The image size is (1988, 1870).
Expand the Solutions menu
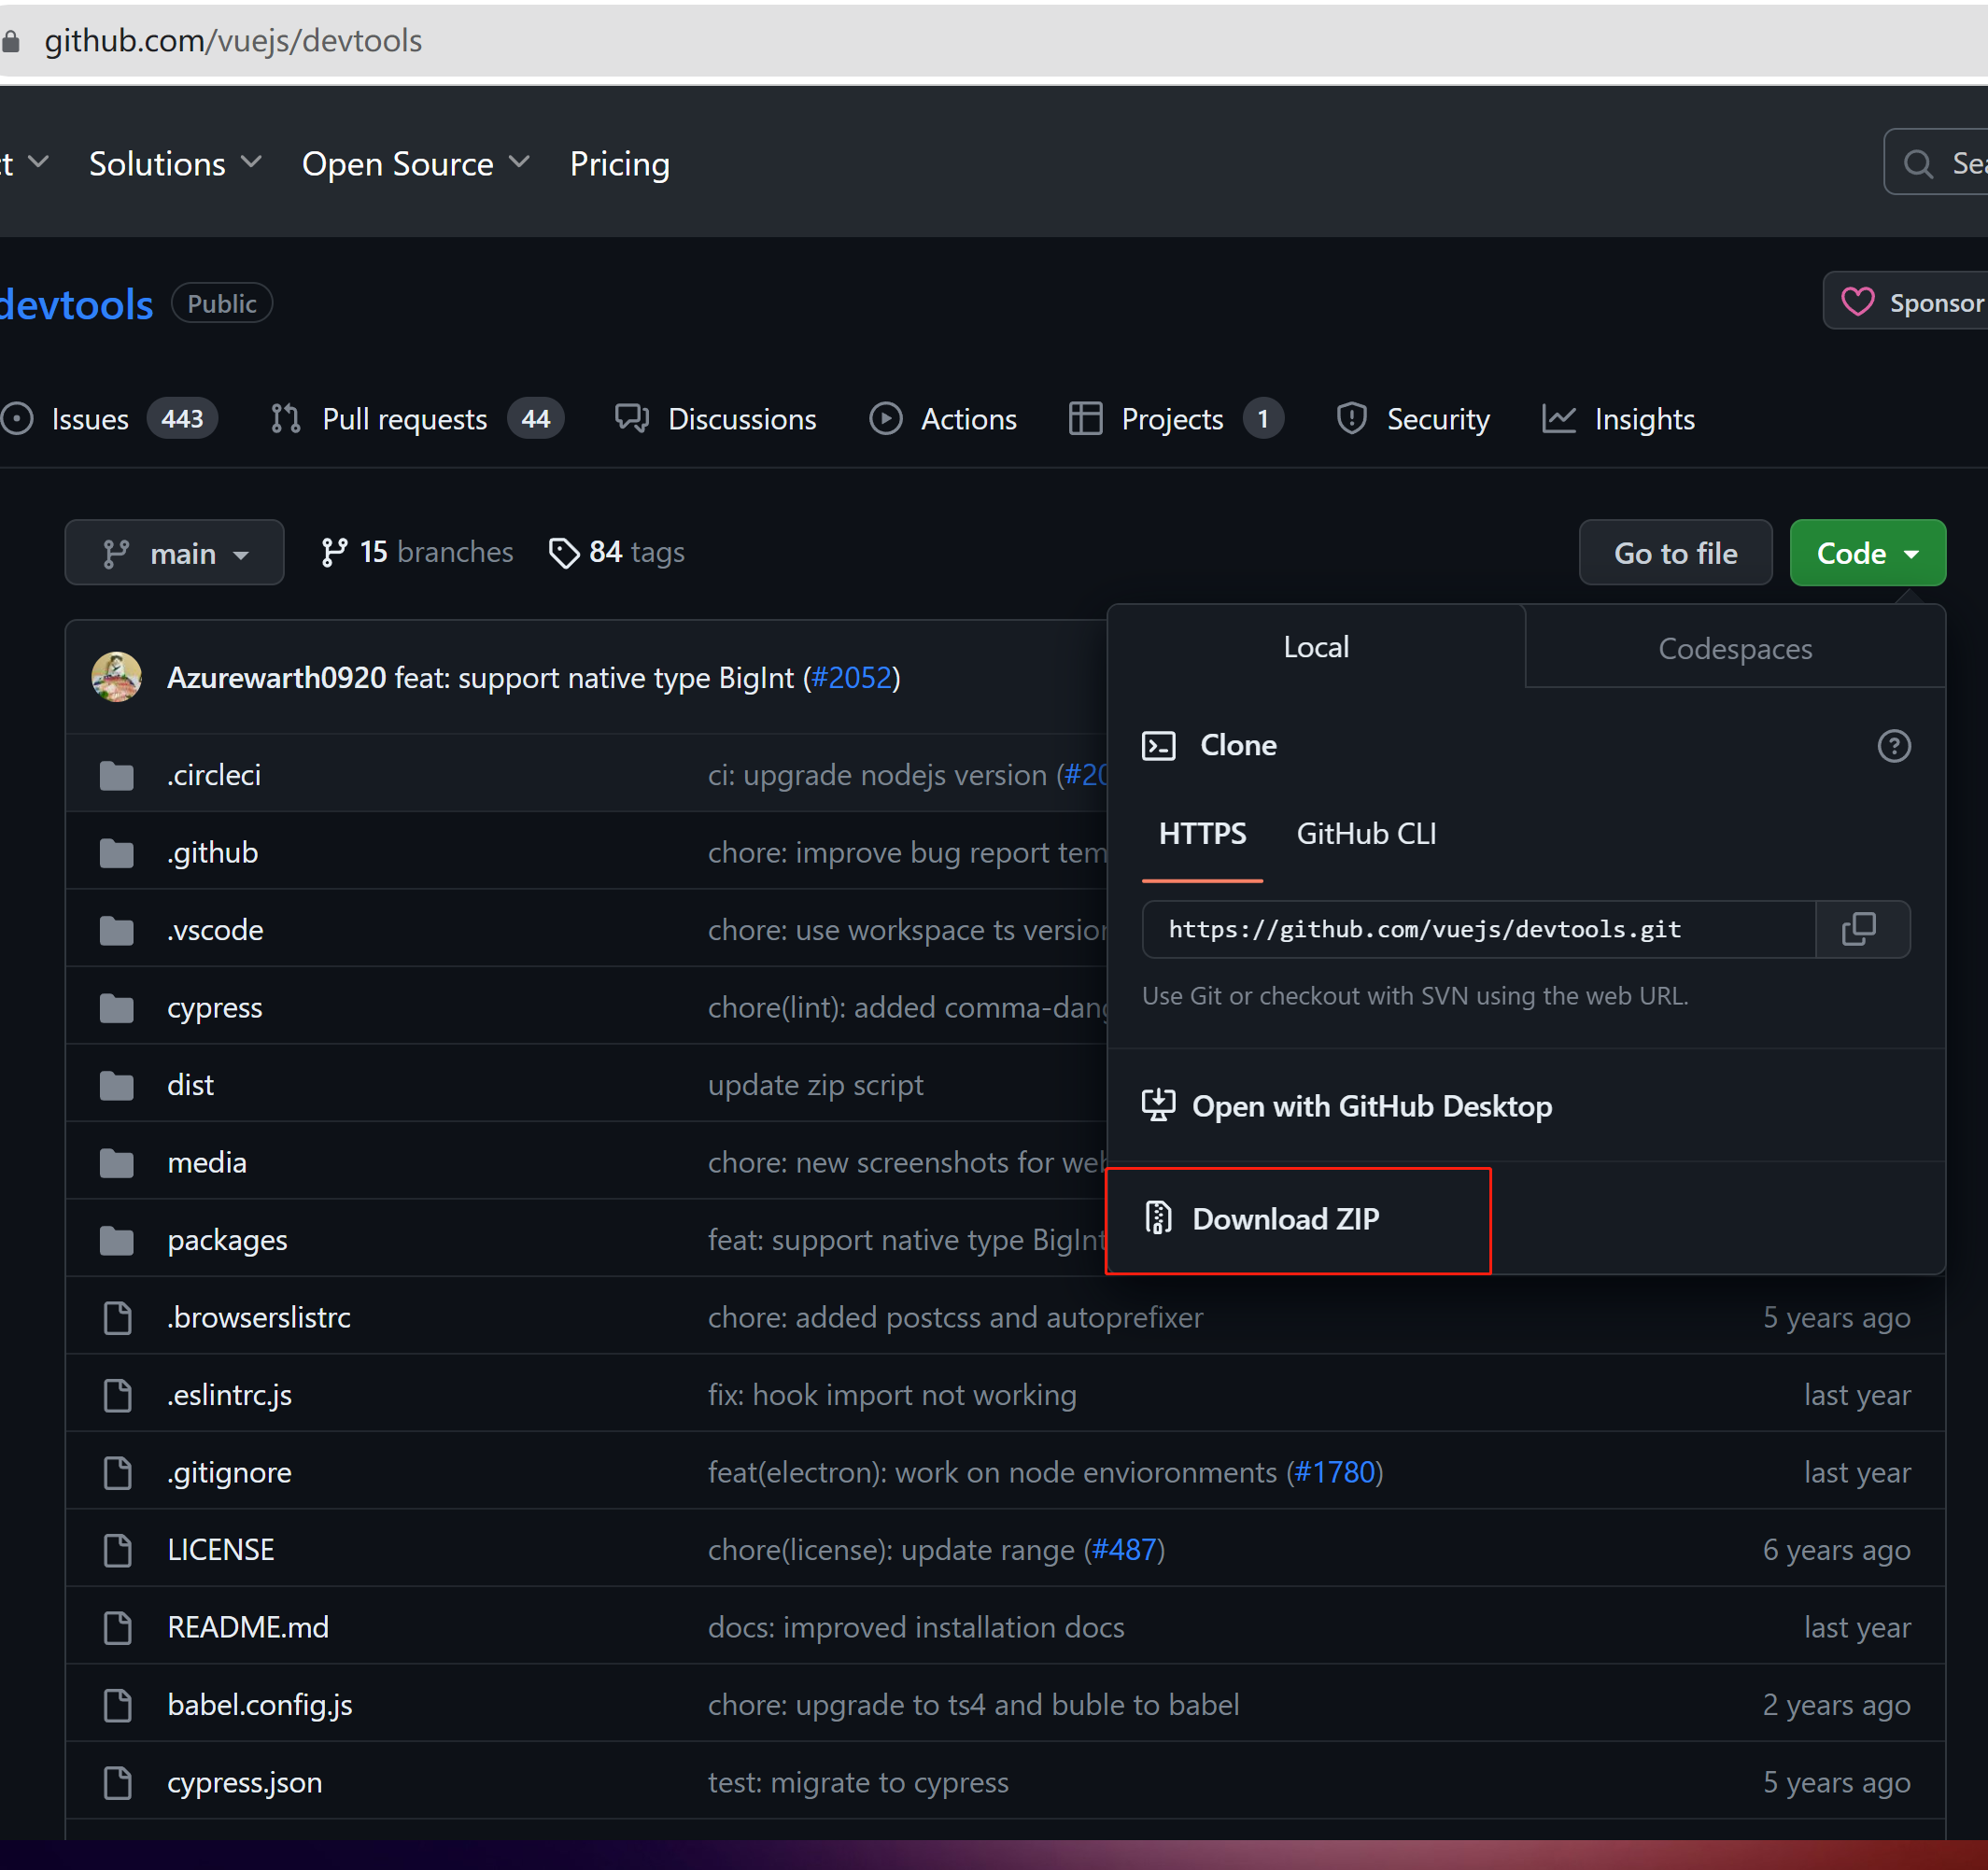[x=175, y=163]
